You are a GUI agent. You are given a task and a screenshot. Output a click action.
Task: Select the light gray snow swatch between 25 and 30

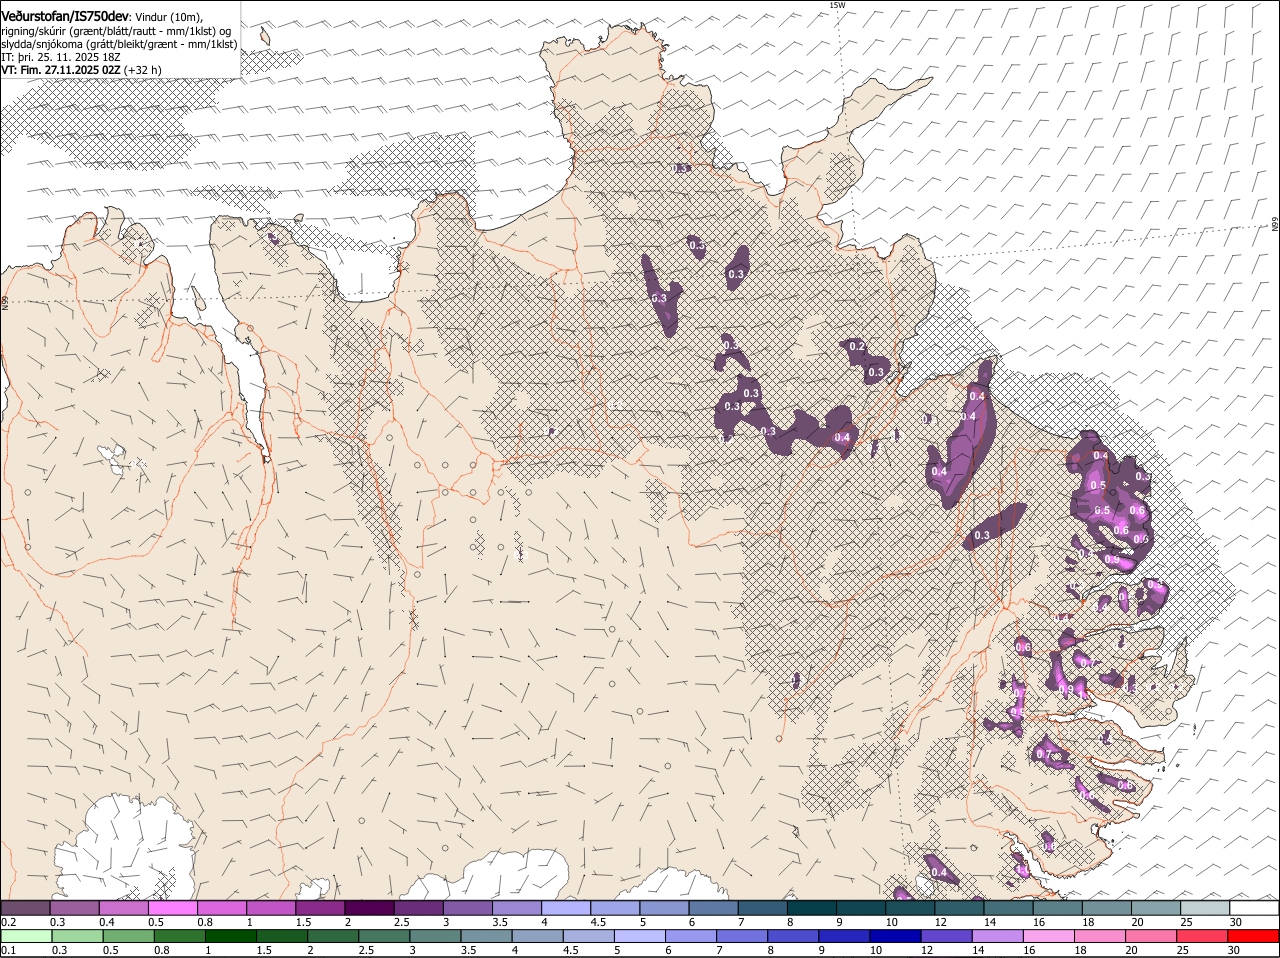[x=1205, y=908]
